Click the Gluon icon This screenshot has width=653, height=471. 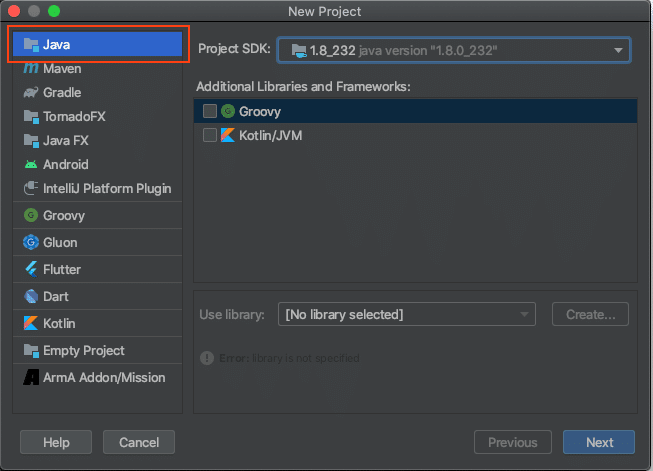tap(31, 242)
